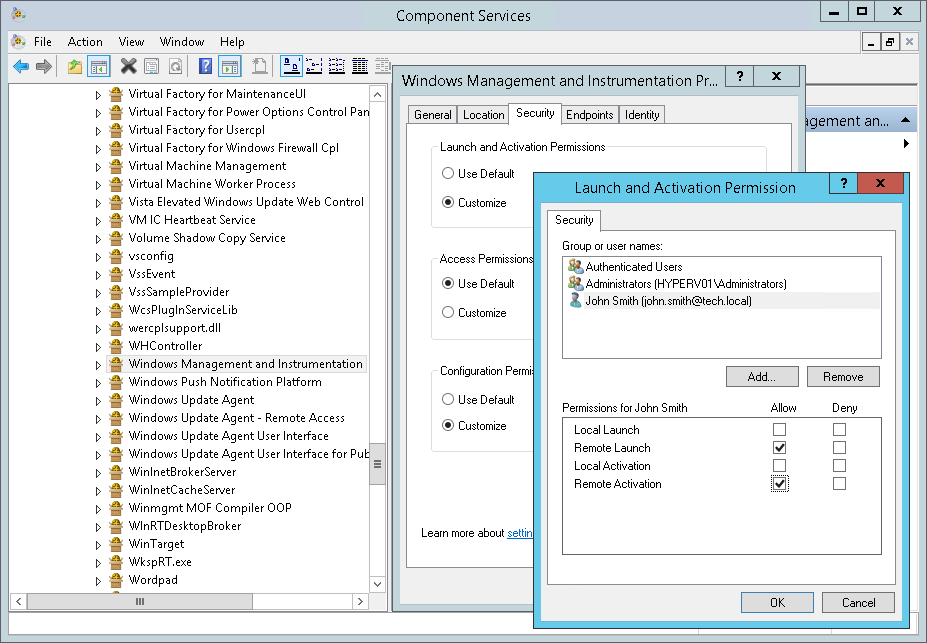Expand the Windows Update Agent tree item
927x643 pixels.
pyautogui.click(x=96, y=399)
